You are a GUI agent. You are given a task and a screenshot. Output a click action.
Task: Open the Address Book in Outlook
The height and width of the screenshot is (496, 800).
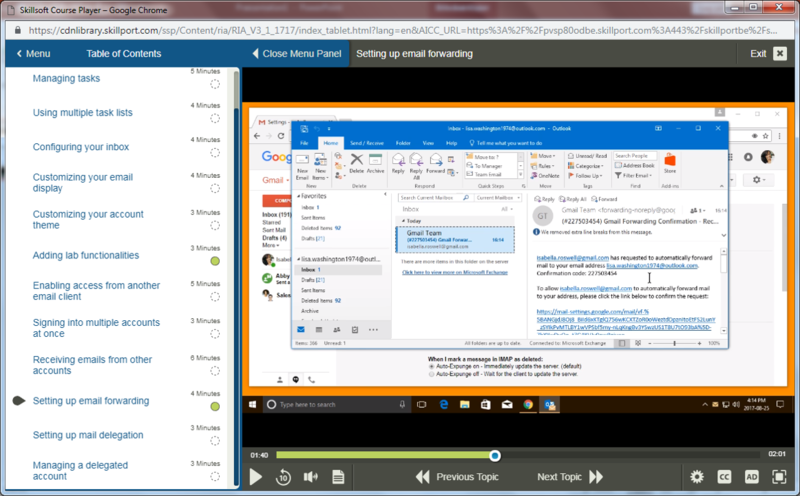(x=634, y=165)
